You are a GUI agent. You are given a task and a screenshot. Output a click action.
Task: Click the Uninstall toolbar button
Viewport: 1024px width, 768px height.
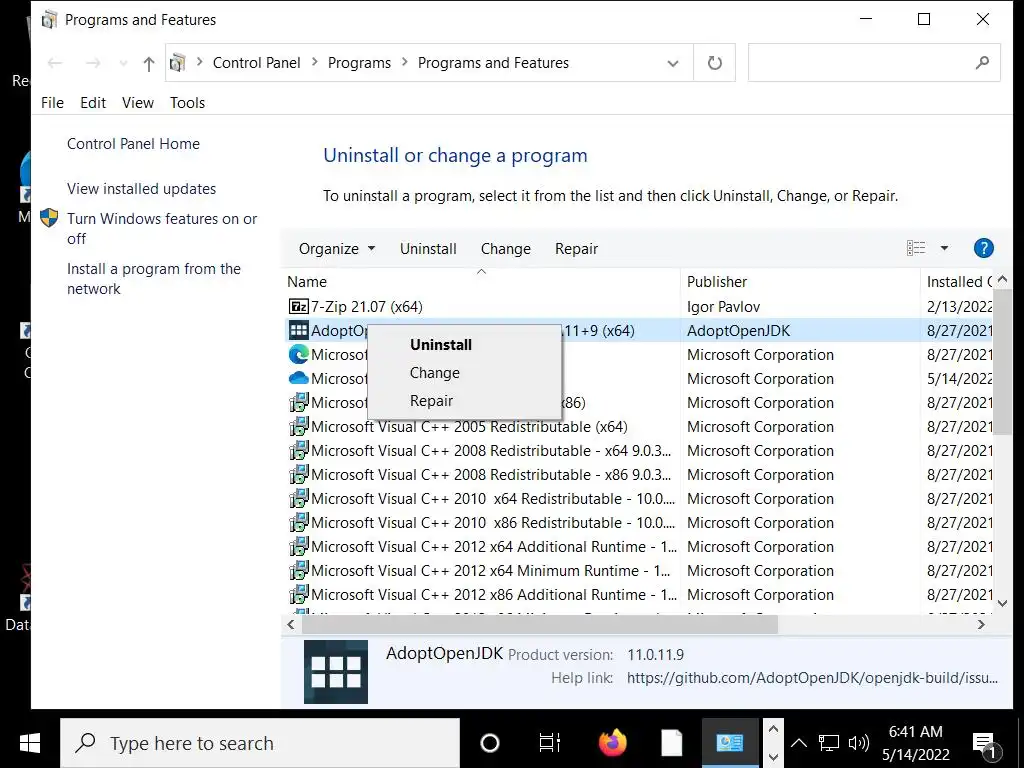click(428, 249)
